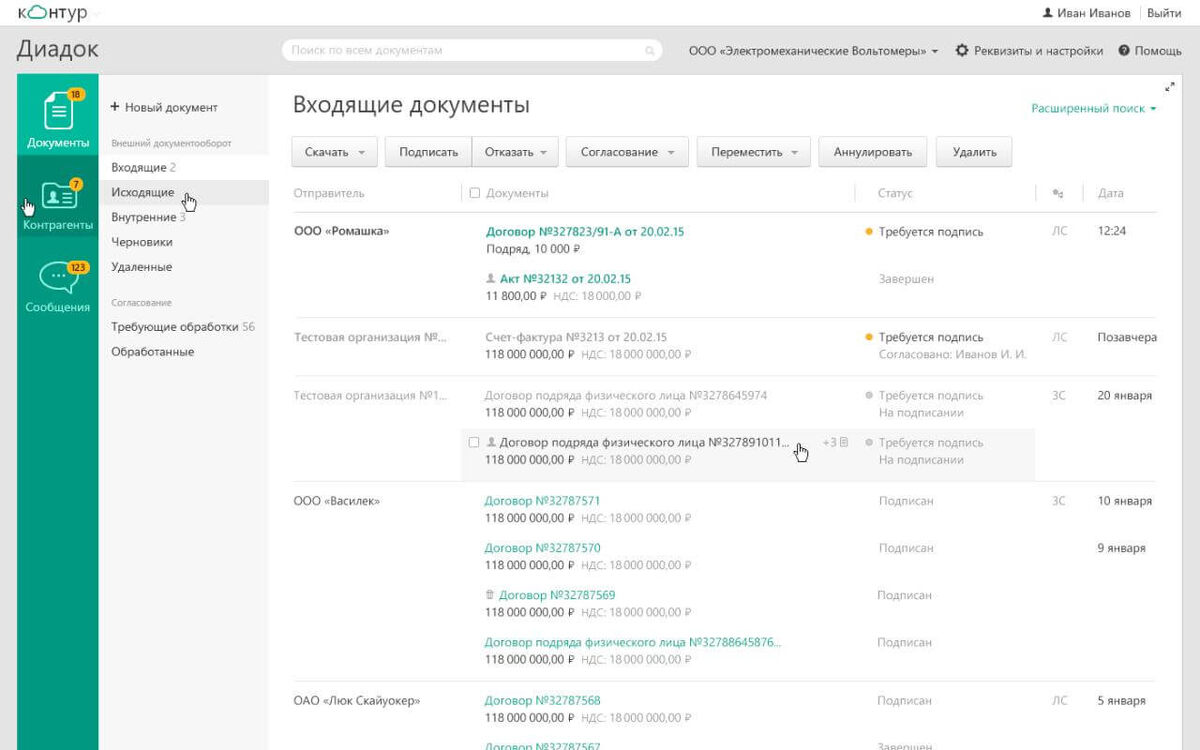The height and width of the screenshot is (750, 1200).
Task: Open the Иван Иванов user profile
Action: pos(1086,13)
